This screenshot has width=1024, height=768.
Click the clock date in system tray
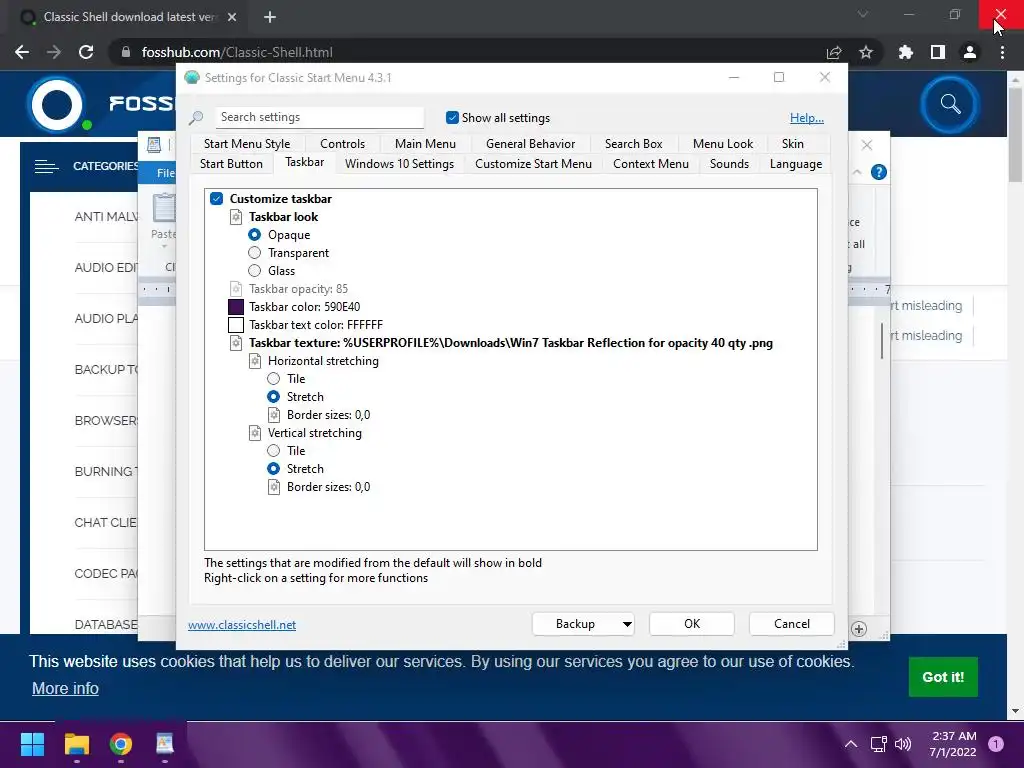pos(953,744)
